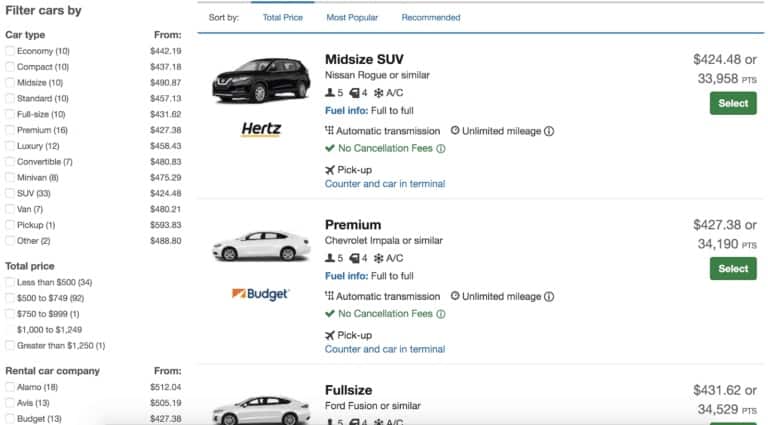Sort results by Total Price
This screenshot has width=768, height=425.
(283, 18)
